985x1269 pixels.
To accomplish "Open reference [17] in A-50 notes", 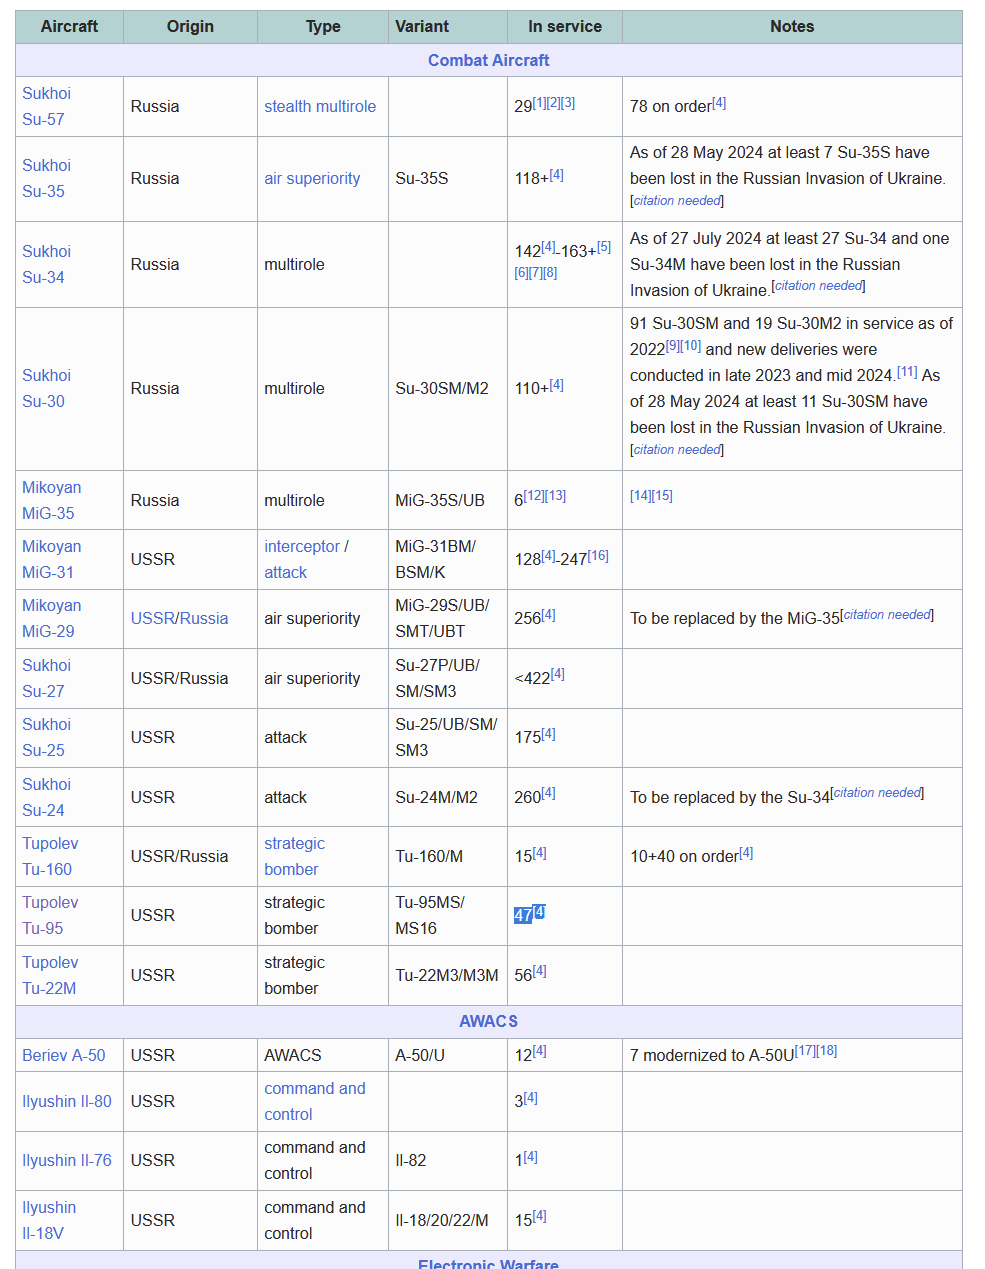I will click(x=805, y=1051).
